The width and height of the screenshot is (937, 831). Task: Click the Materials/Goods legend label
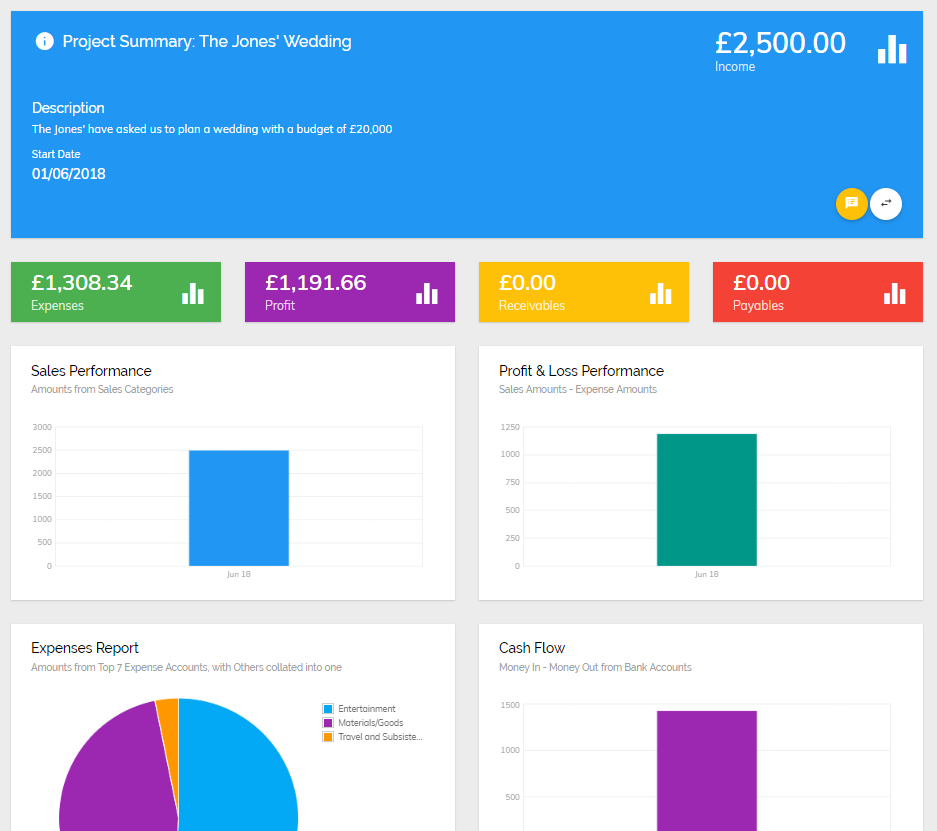(x=370, y=723)
